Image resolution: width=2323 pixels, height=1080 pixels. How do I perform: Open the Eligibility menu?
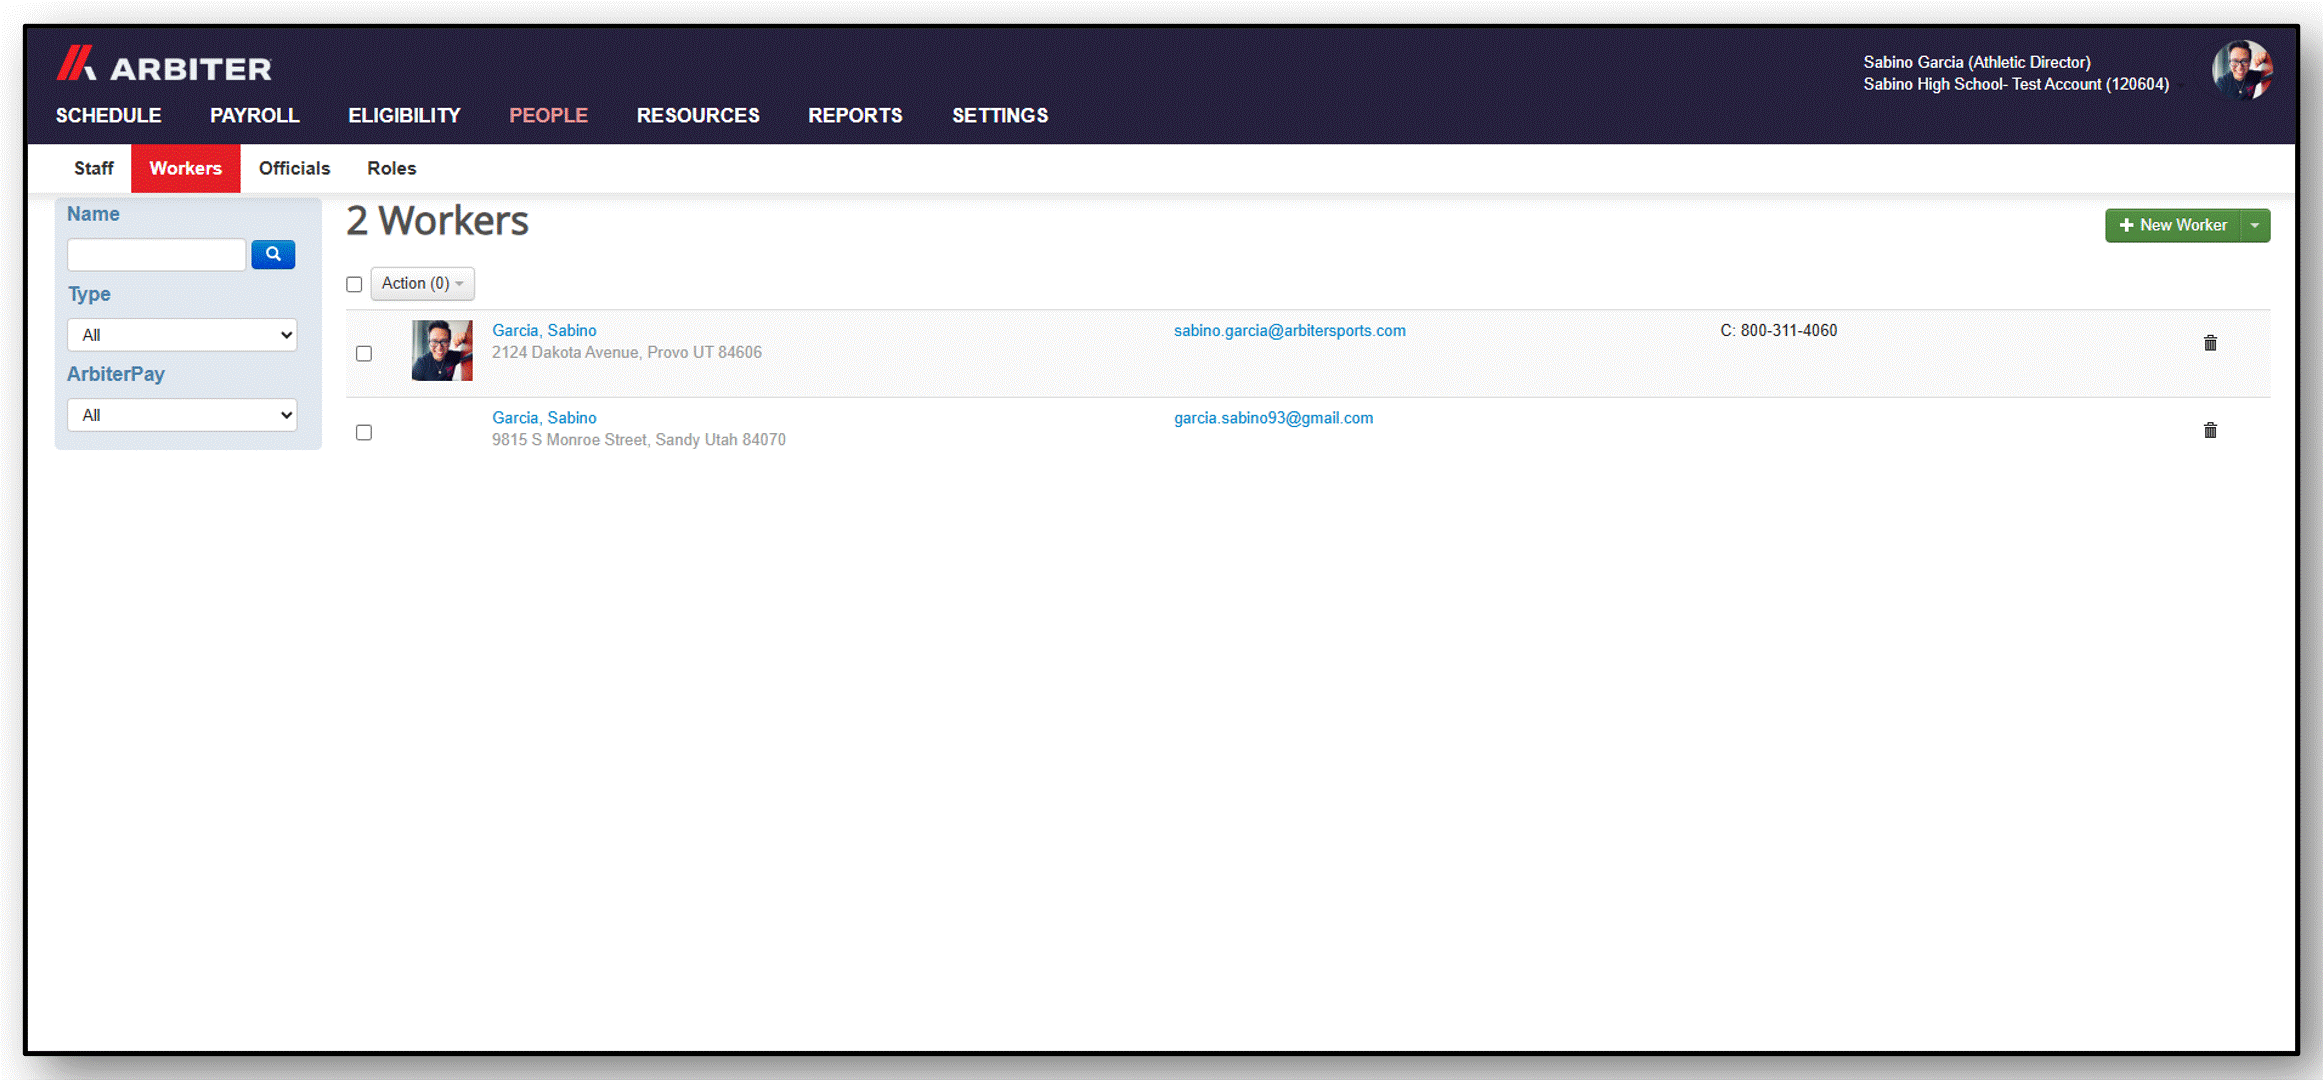[404, 116]
